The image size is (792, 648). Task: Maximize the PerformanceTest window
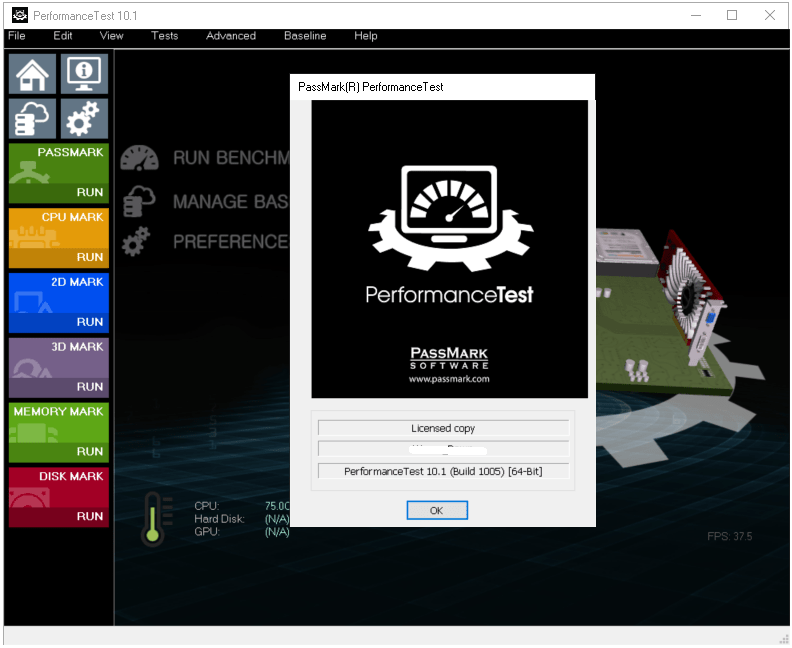(732, 16)
